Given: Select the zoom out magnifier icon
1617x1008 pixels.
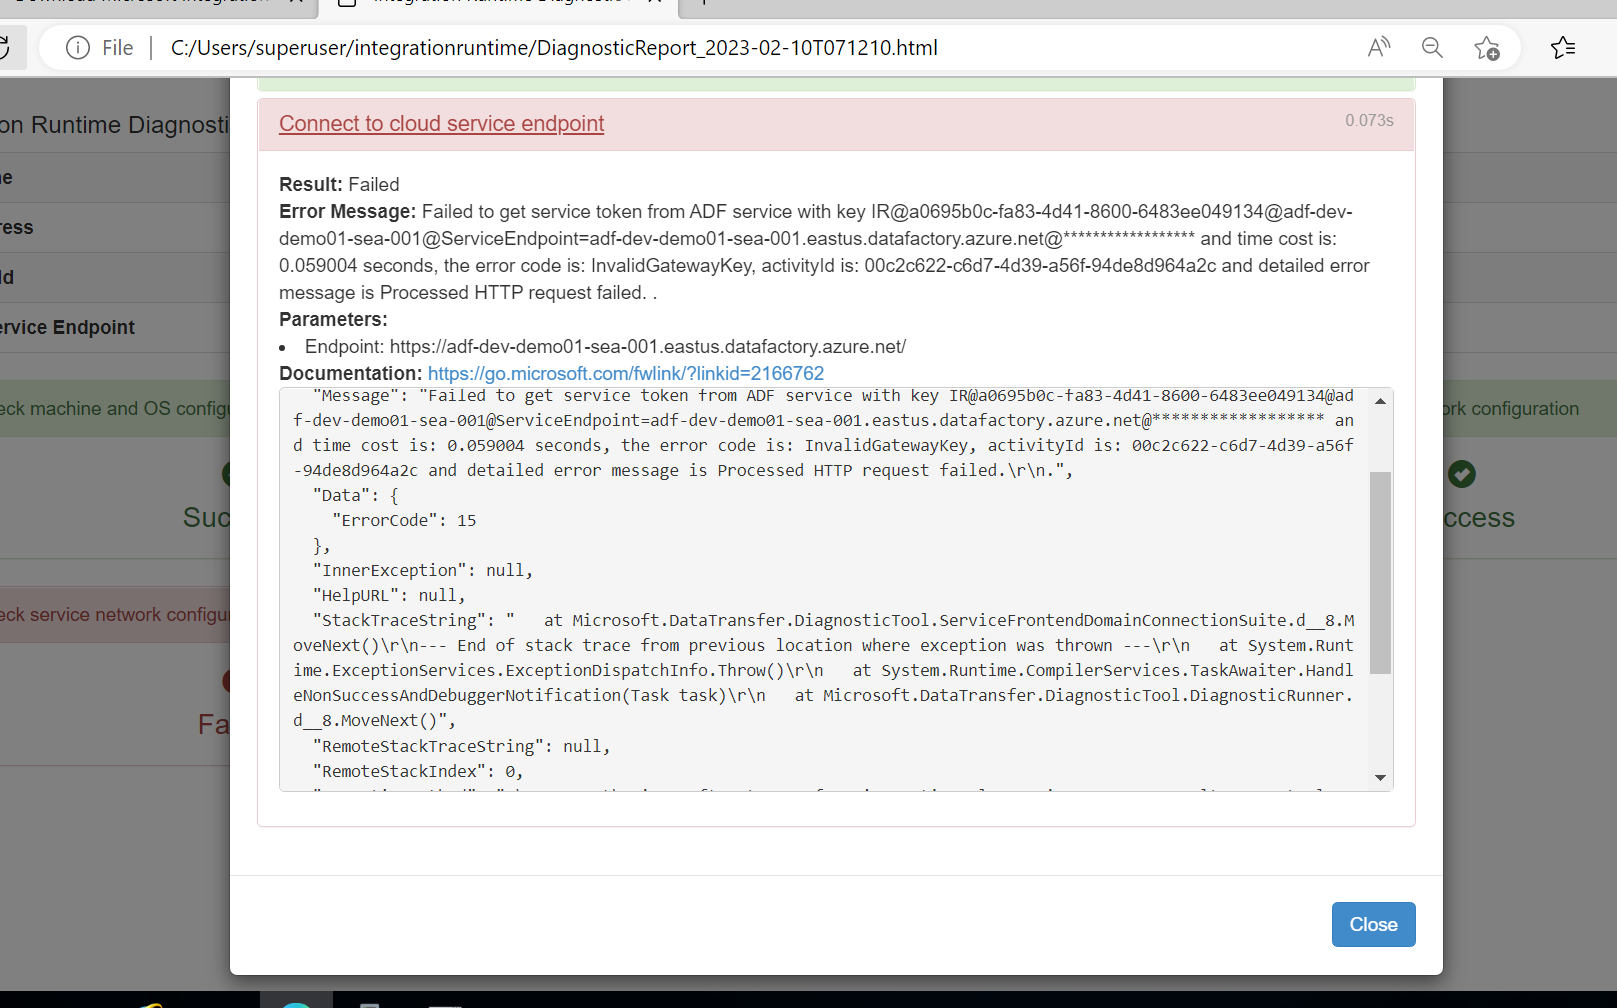Looking at the screenshot, I should coord(1432,47).
